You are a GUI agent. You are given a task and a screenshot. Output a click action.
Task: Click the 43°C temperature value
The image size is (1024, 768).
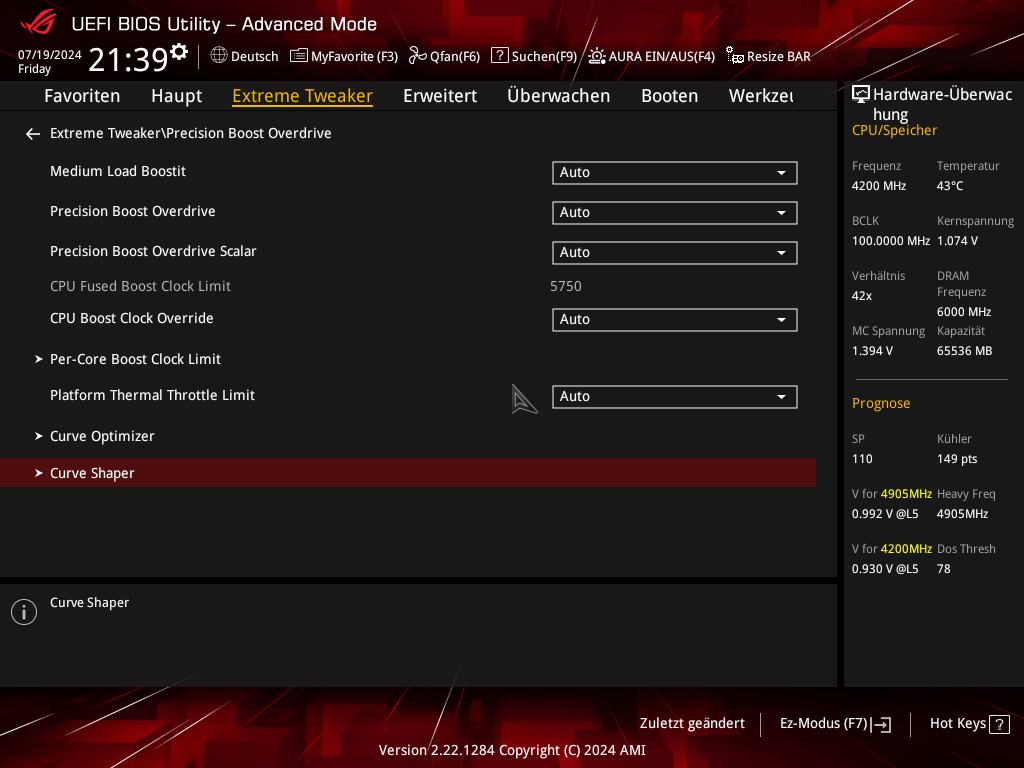coord(950,186)
